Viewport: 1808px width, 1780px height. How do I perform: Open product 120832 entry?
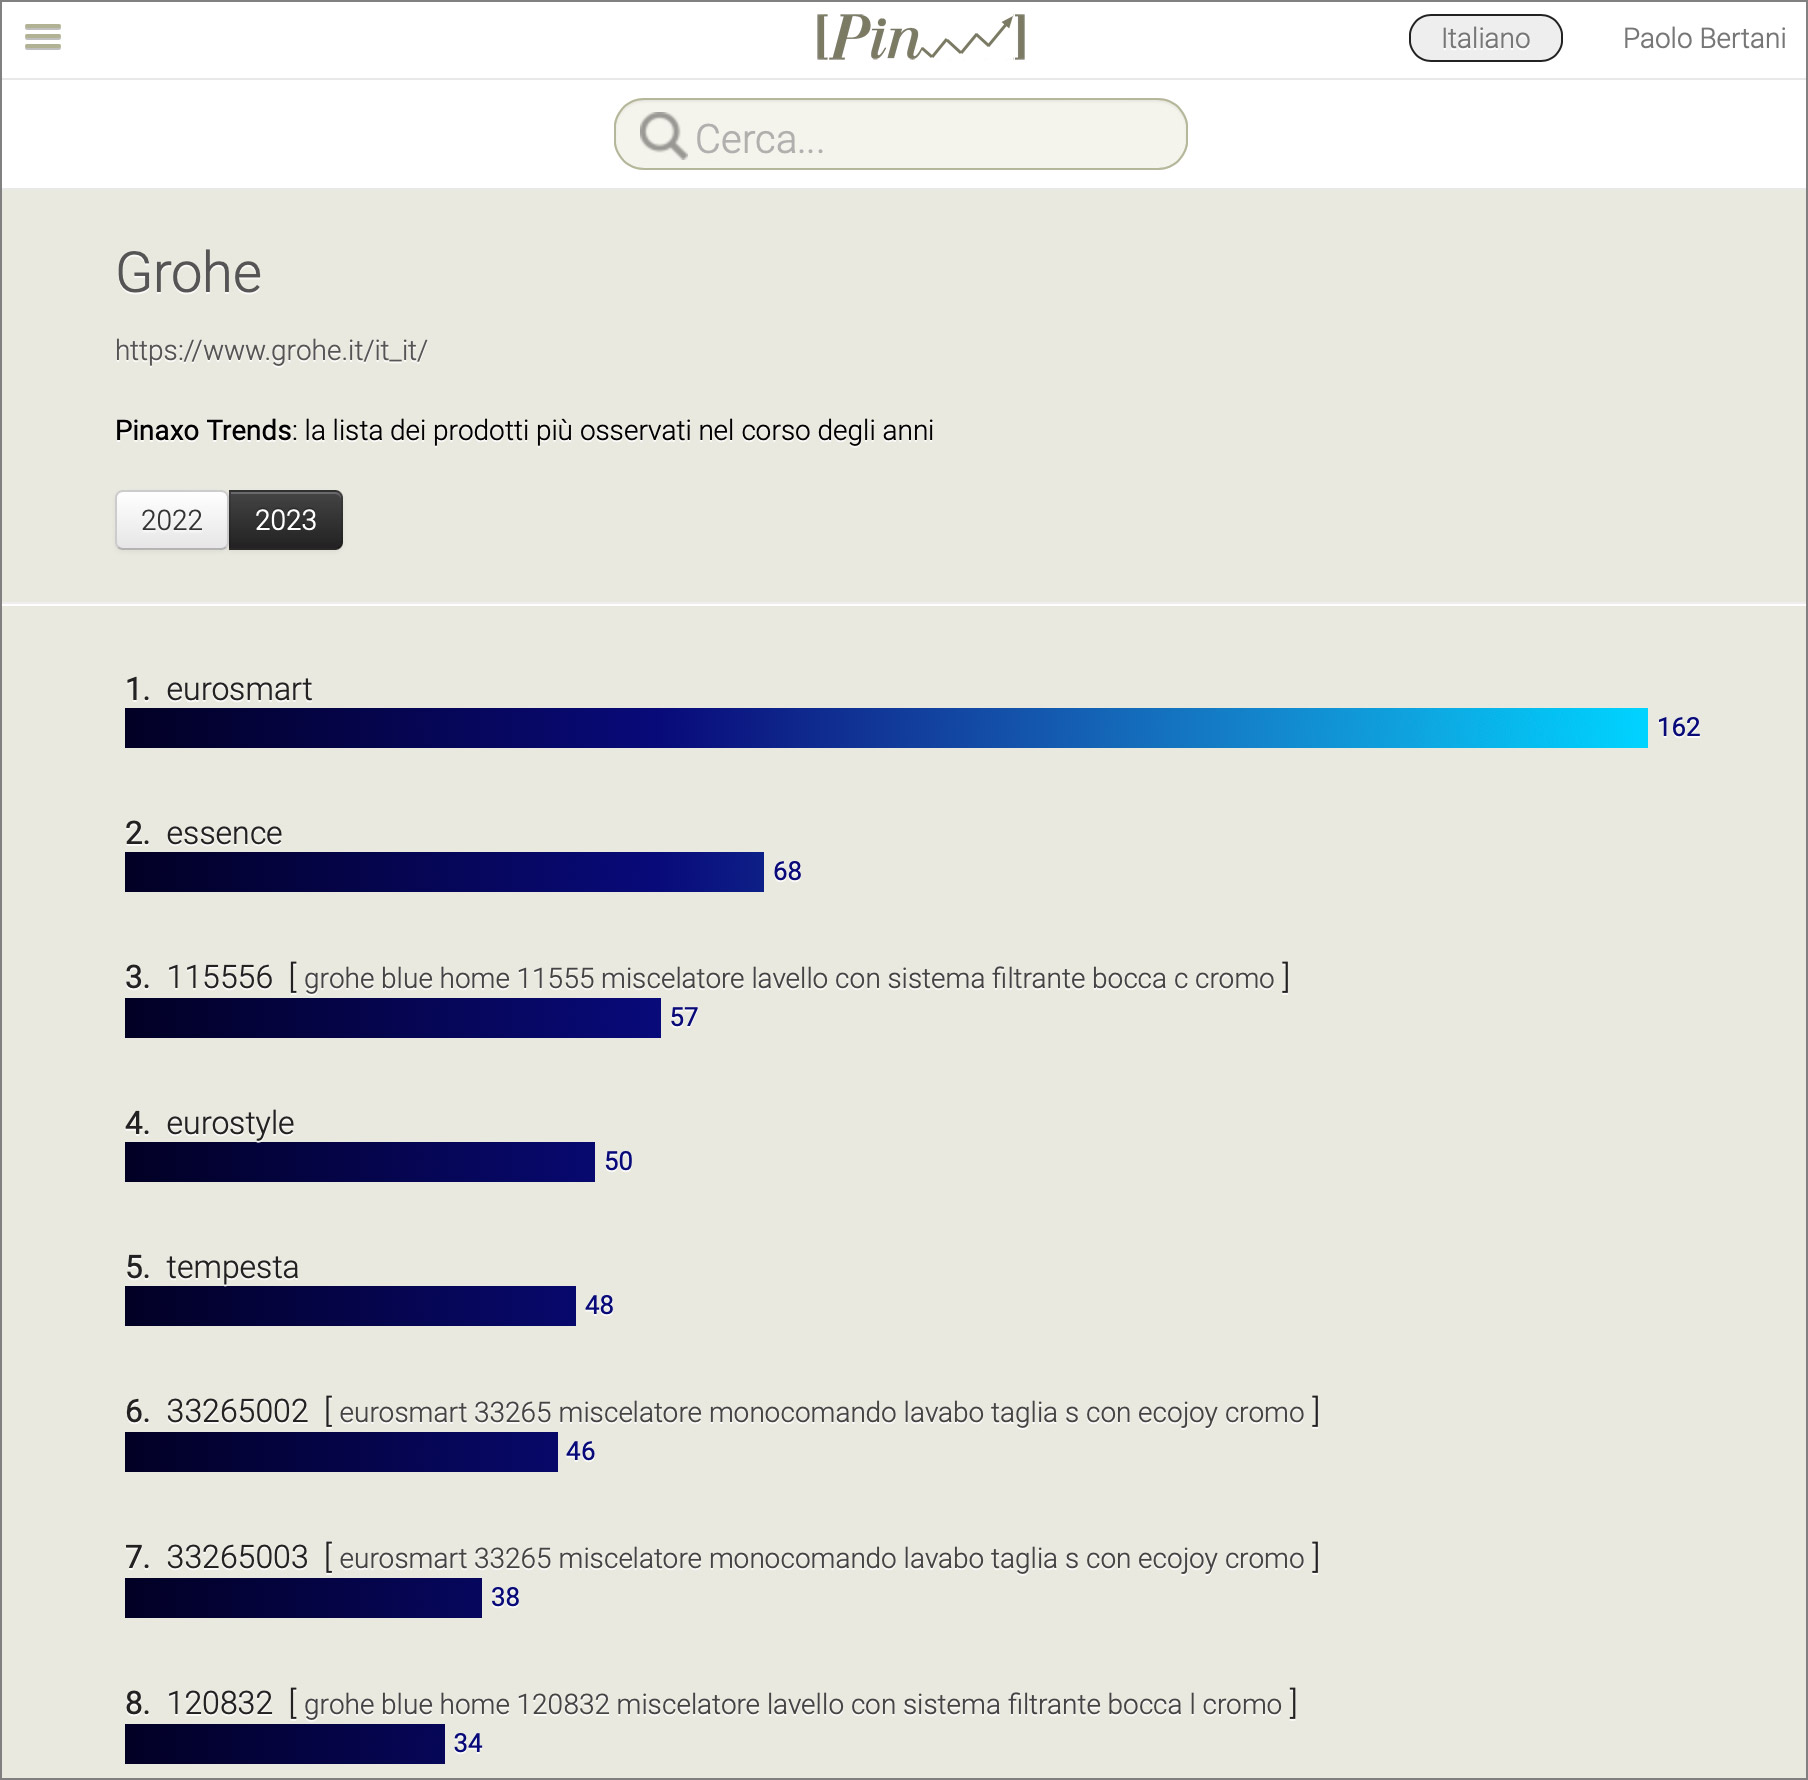click(219, 1703)
